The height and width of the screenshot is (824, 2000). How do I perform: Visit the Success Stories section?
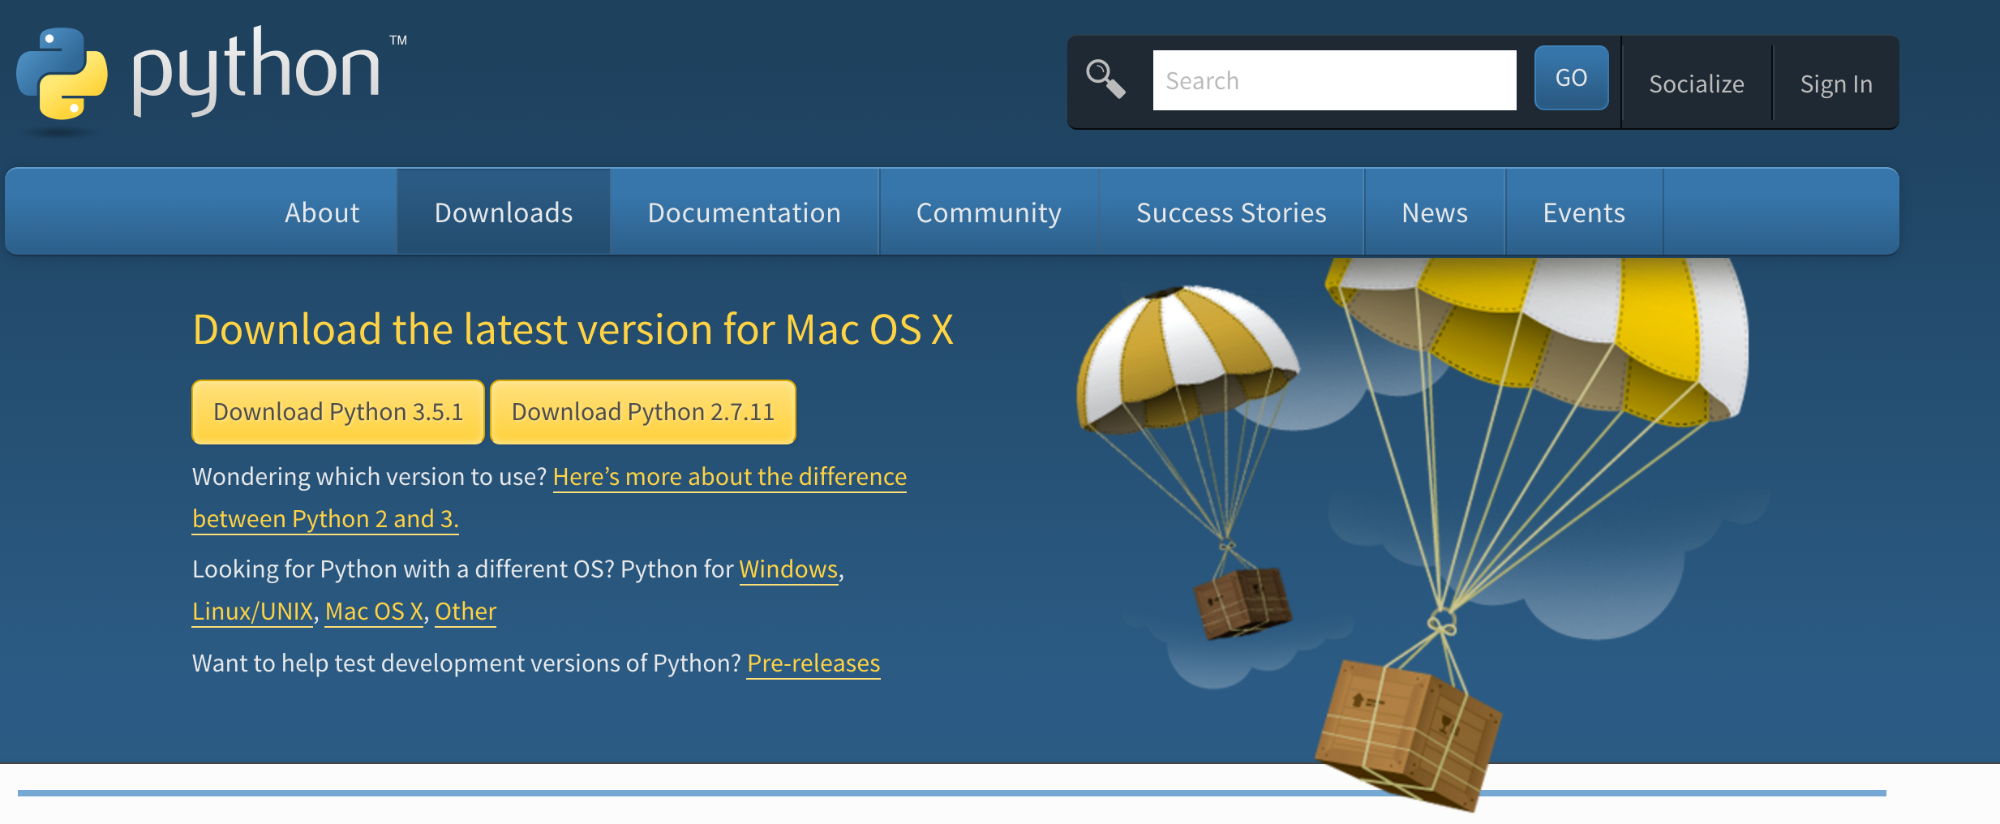[1231, 213]
